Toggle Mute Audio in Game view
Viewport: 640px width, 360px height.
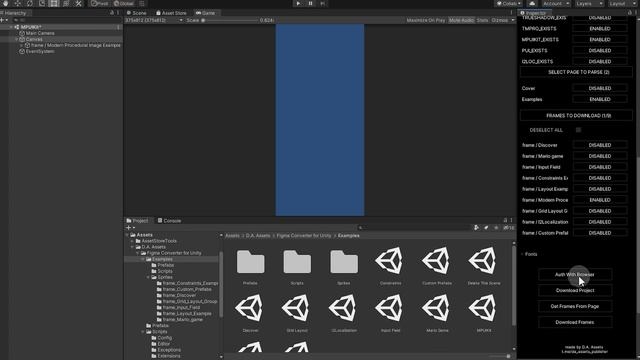(x=461, y=20)
